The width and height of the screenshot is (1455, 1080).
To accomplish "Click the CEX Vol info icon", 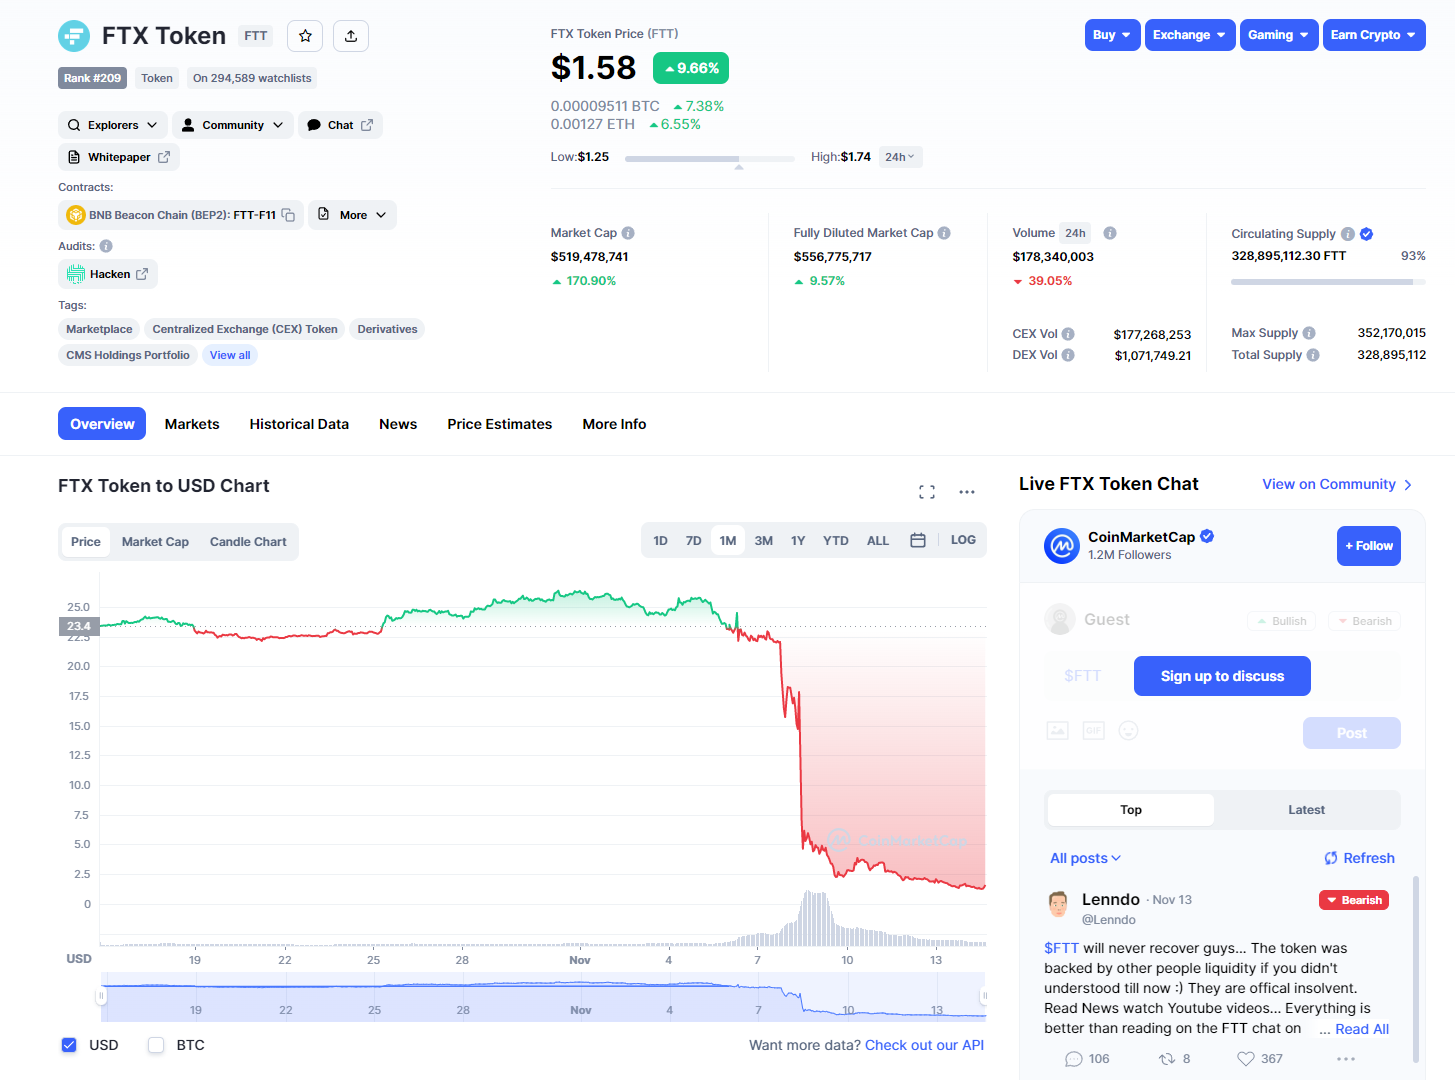I will click(1068, 334).
